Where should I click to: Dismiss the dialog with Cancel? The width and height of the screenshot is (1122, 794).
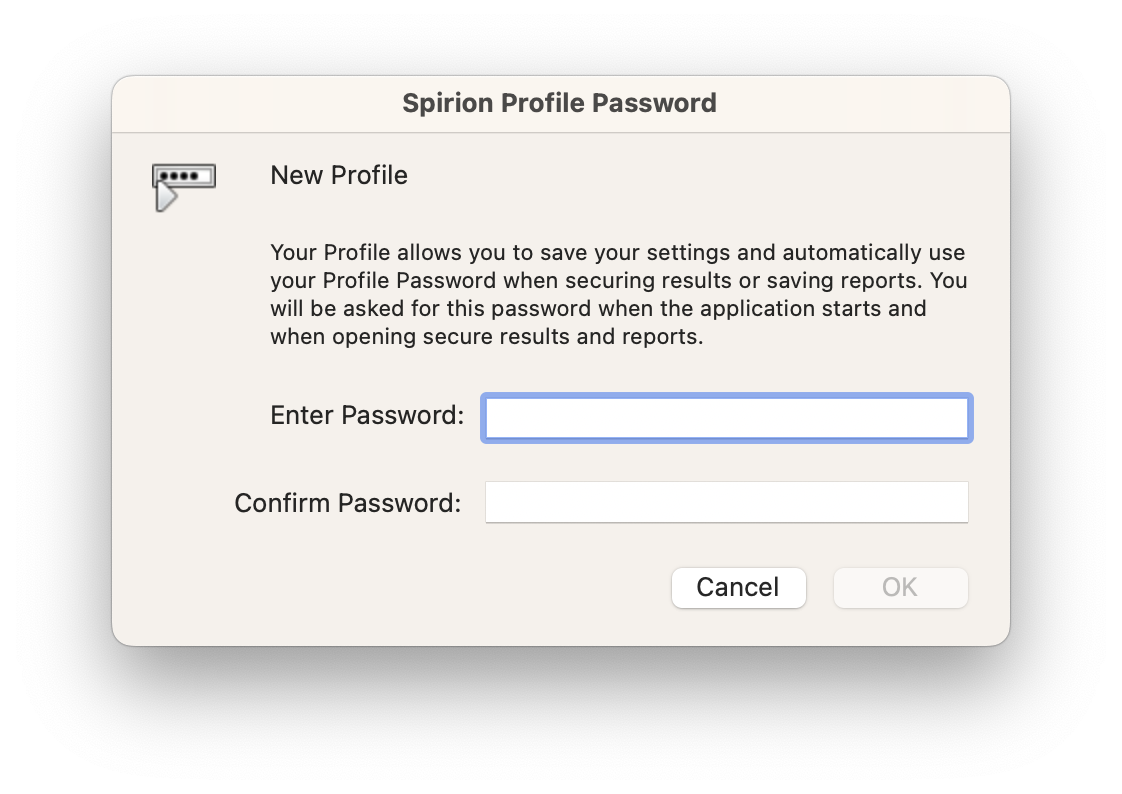(x=738, y=587)
